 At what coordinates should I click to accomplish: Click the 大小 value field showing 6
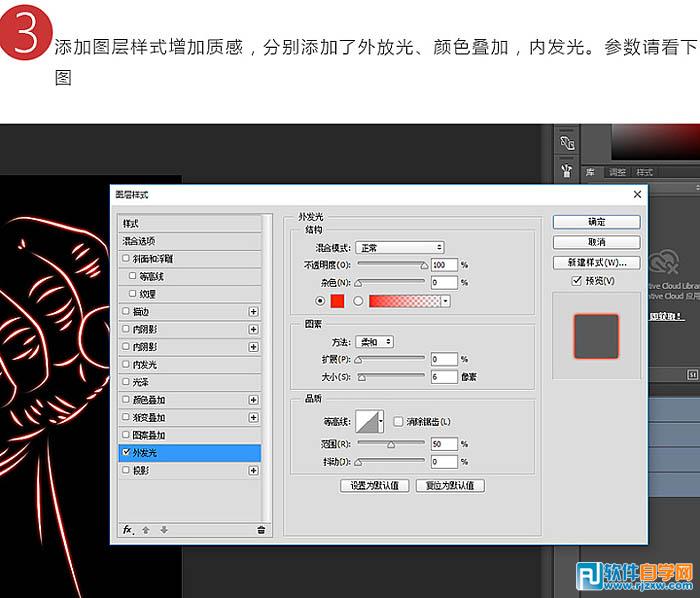(444, 377)
